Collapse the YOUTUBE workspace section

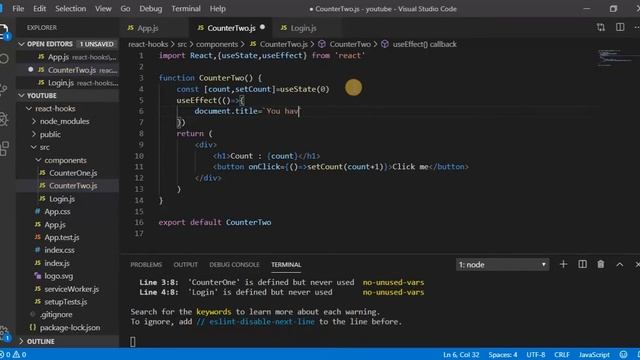(x=22, y=96)
